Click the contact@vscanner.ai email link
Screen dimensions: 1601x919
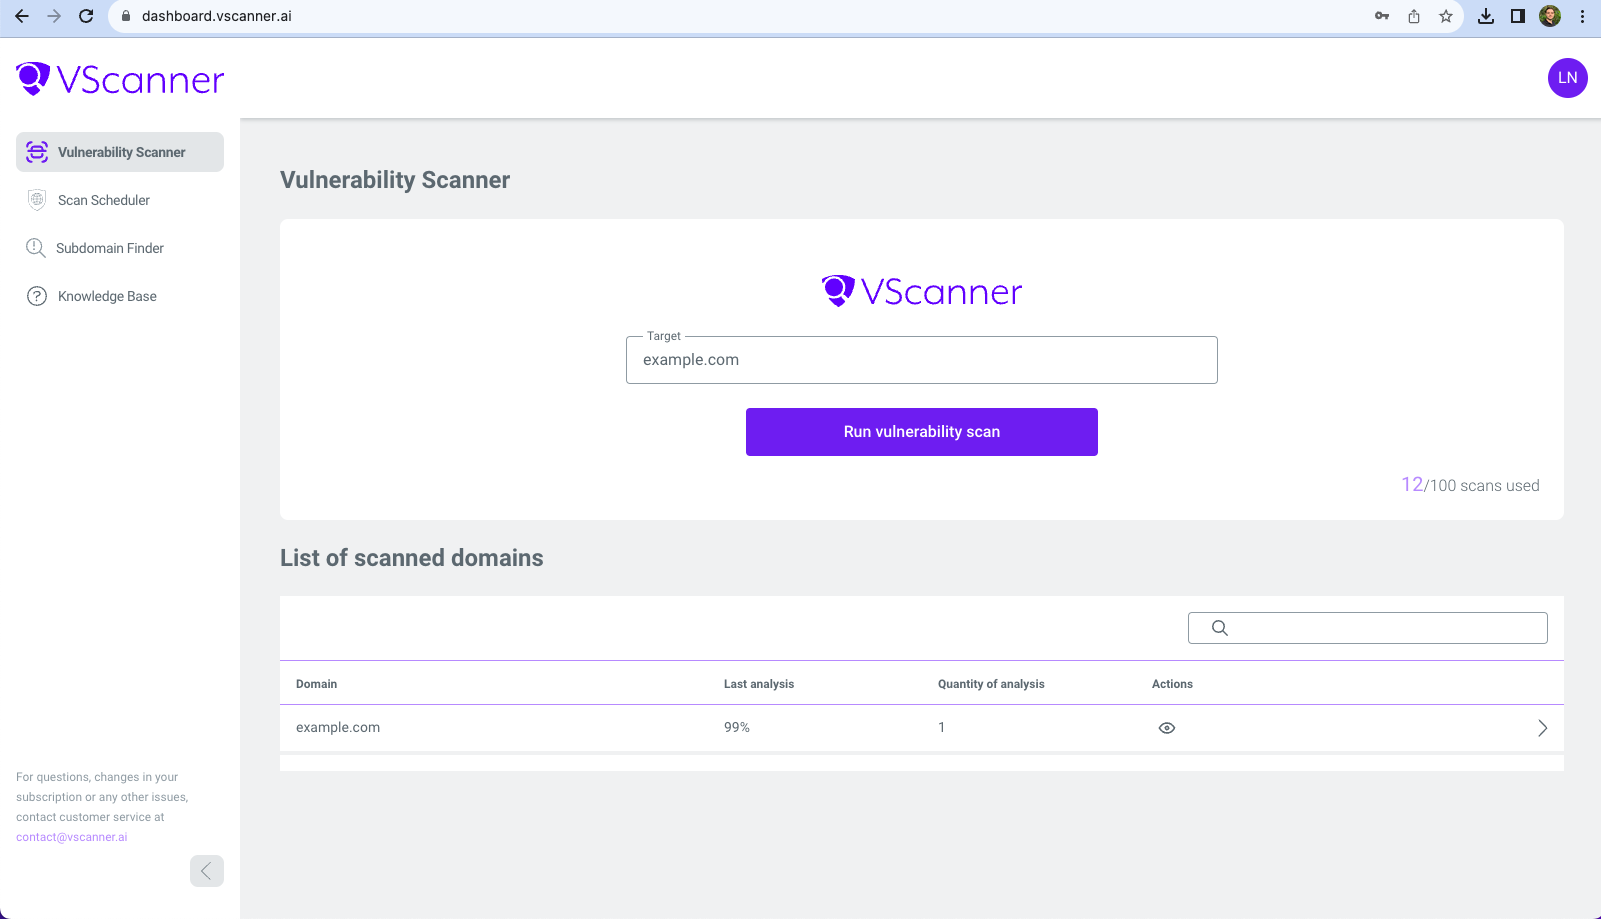[x=72, y=837]
